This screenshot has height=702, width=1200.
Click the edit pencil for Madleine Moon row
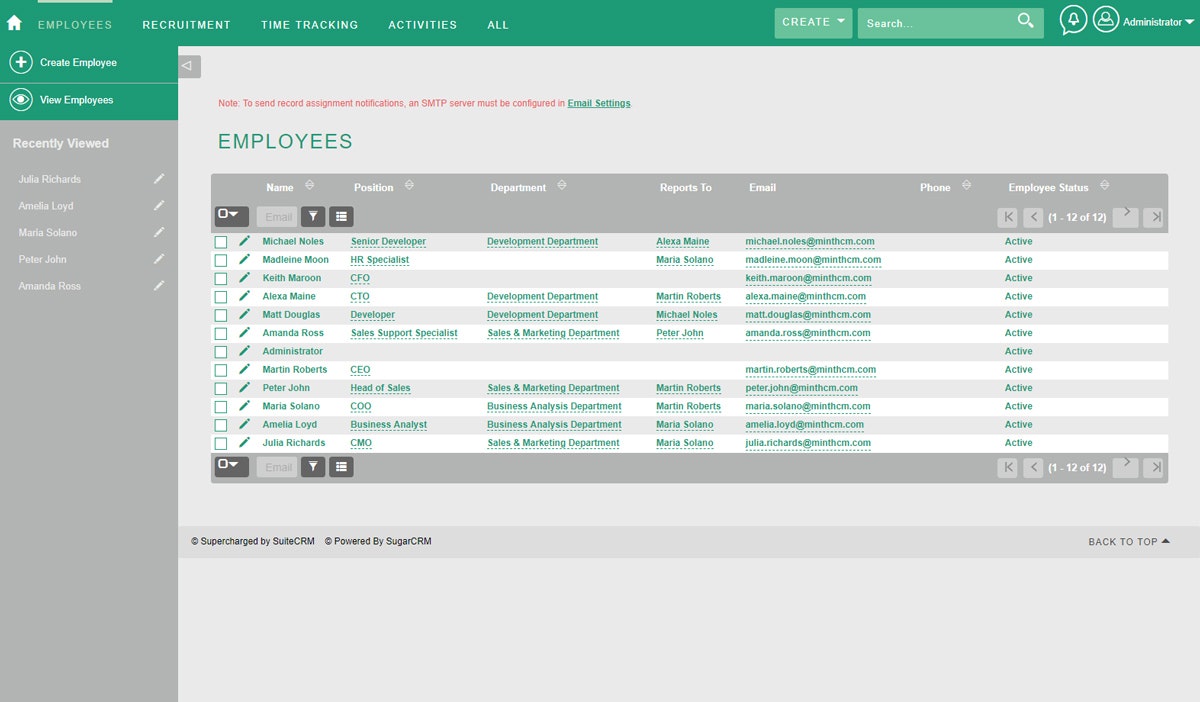tap(245, 259)
